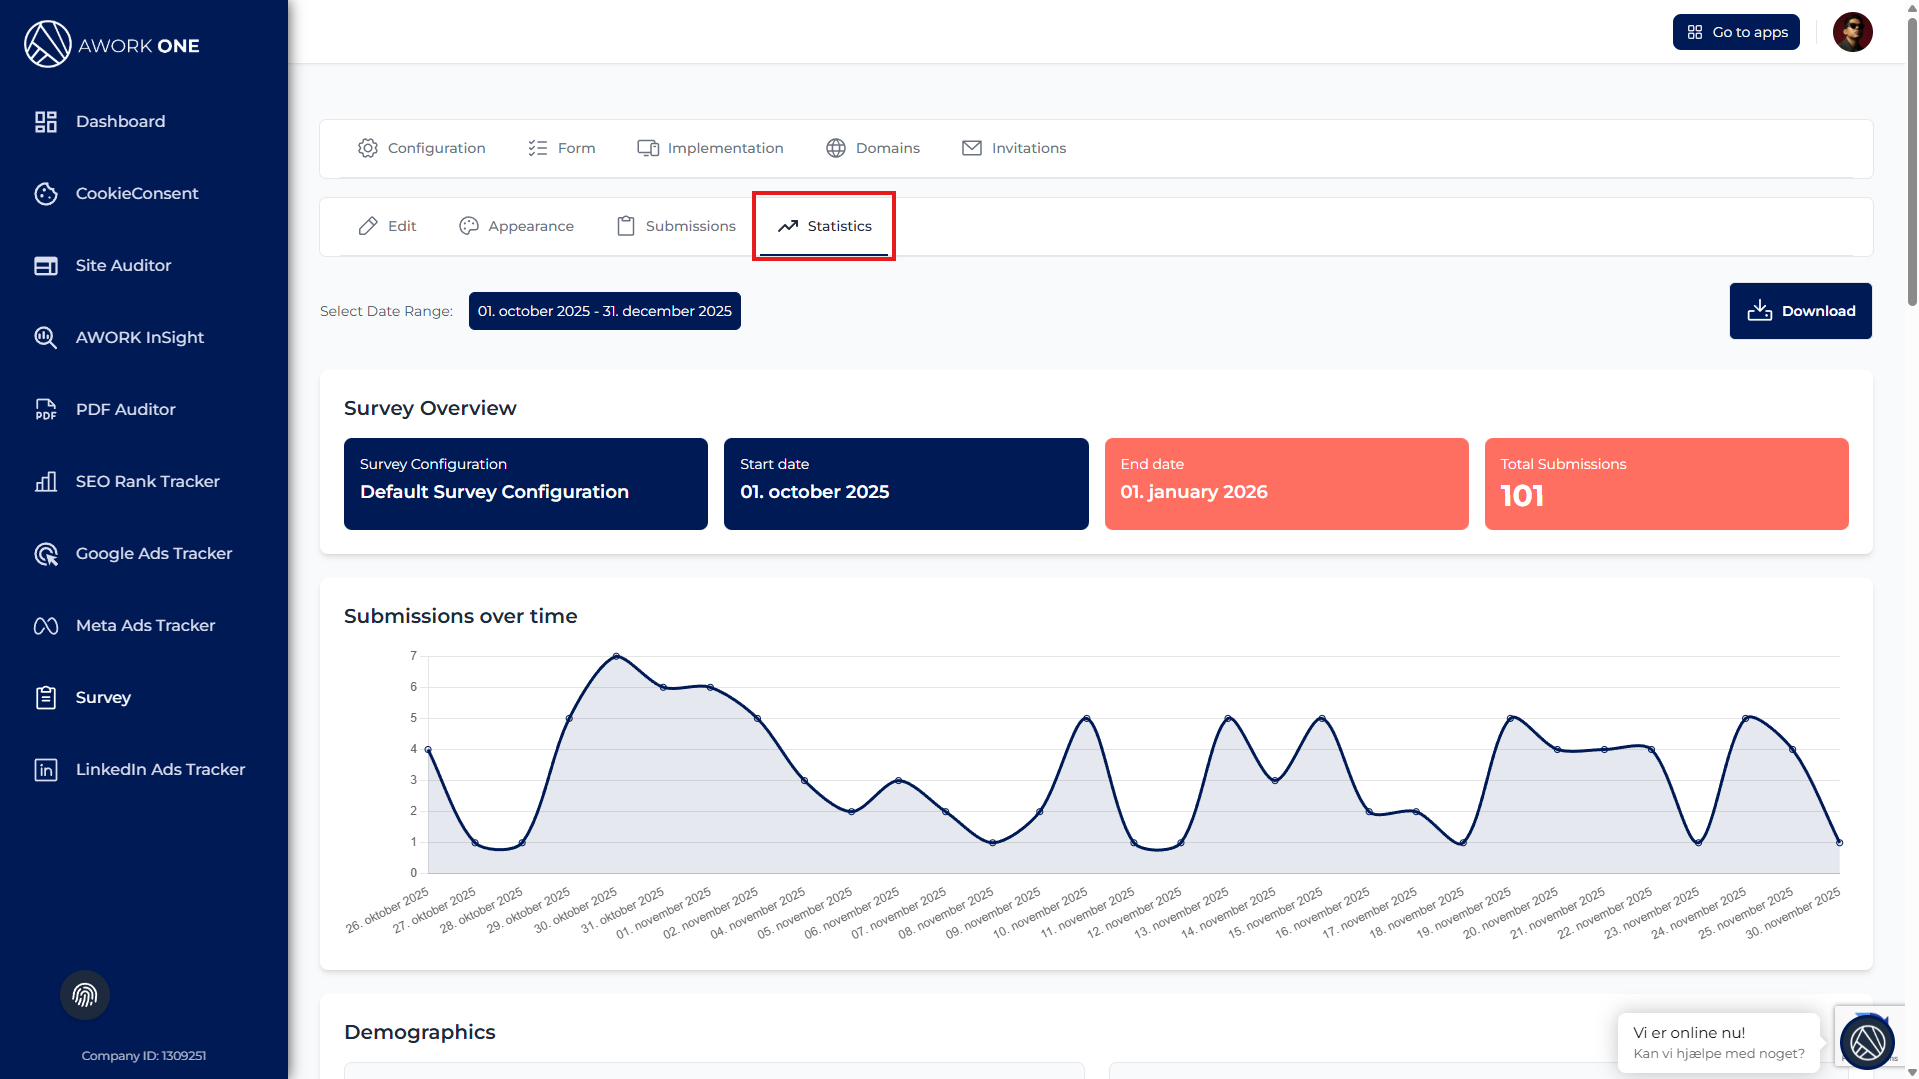
Task: Open LinkedIn Ads Tracker icon
Action: point(46,770)
